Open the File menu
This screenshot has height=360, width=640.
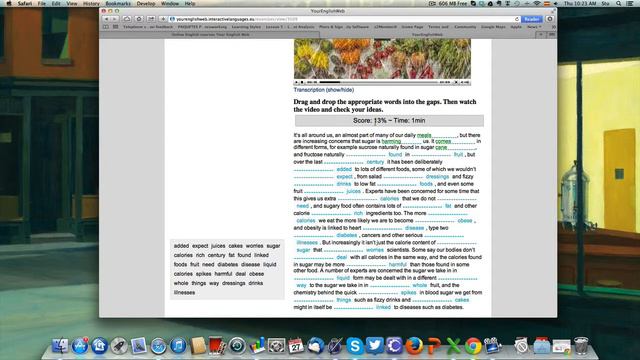[x=42, y=3]
